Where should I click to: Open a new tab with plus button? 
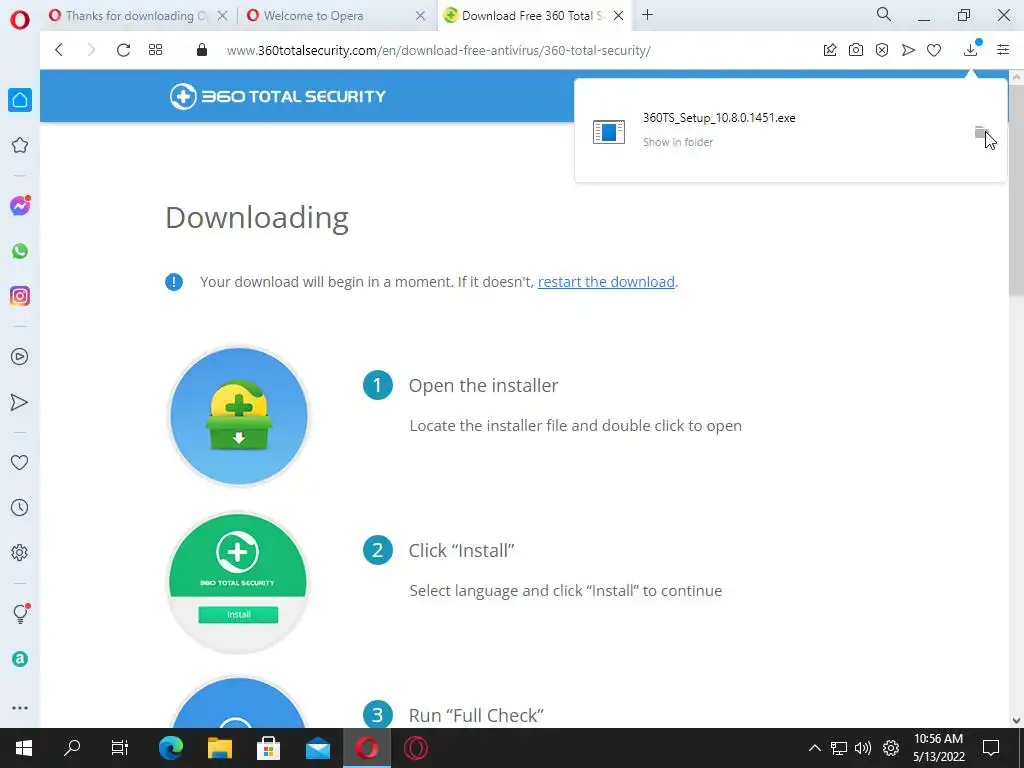tap(647, 15)
